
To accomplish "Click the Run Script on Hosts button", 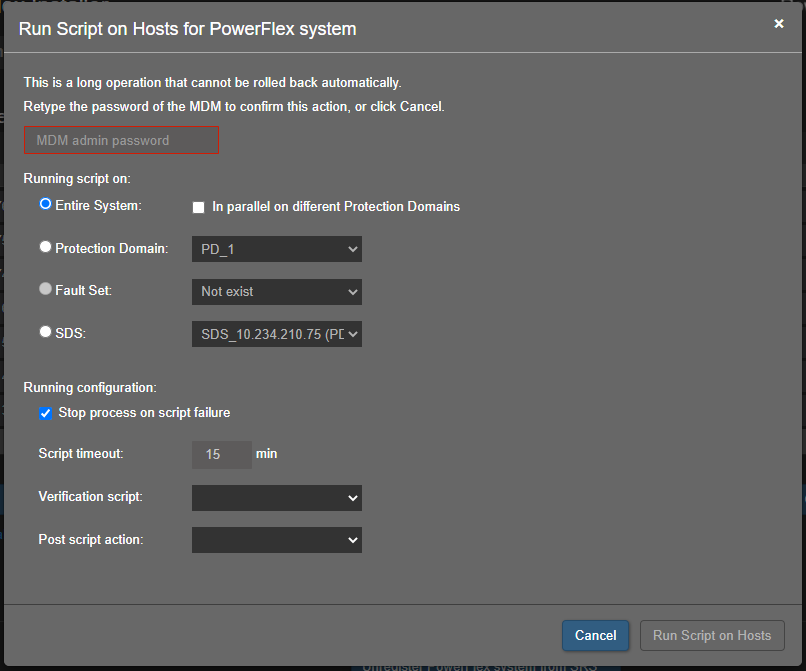I will pos(712,635).
